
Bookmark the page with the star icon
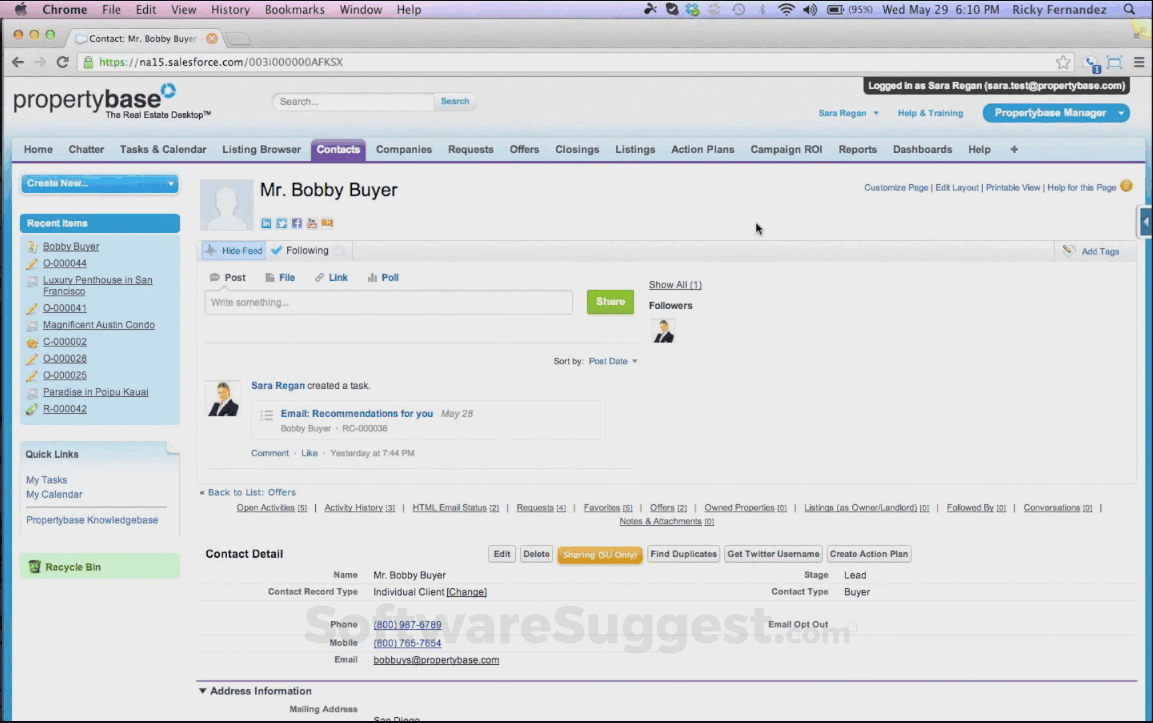point(1062,60)
